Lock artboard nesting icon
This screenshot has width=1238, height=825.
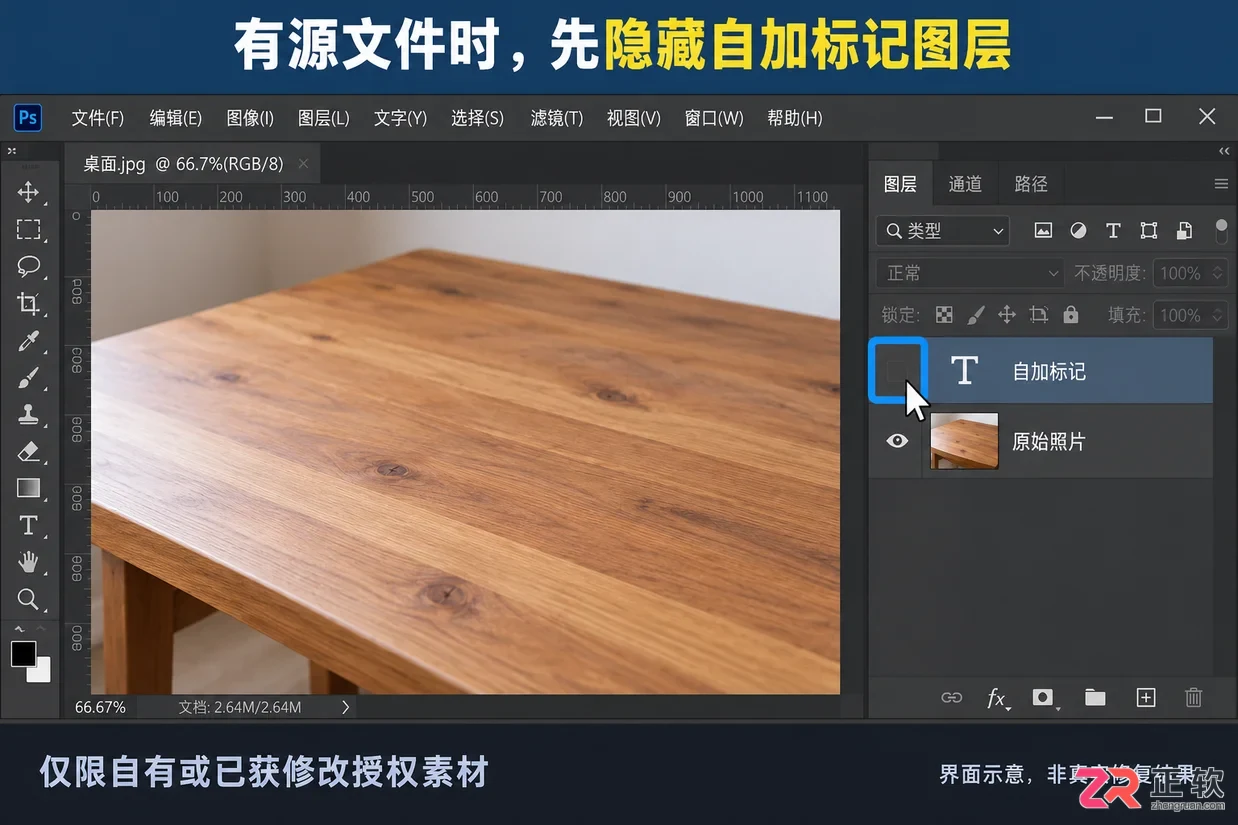point(1039,315)
